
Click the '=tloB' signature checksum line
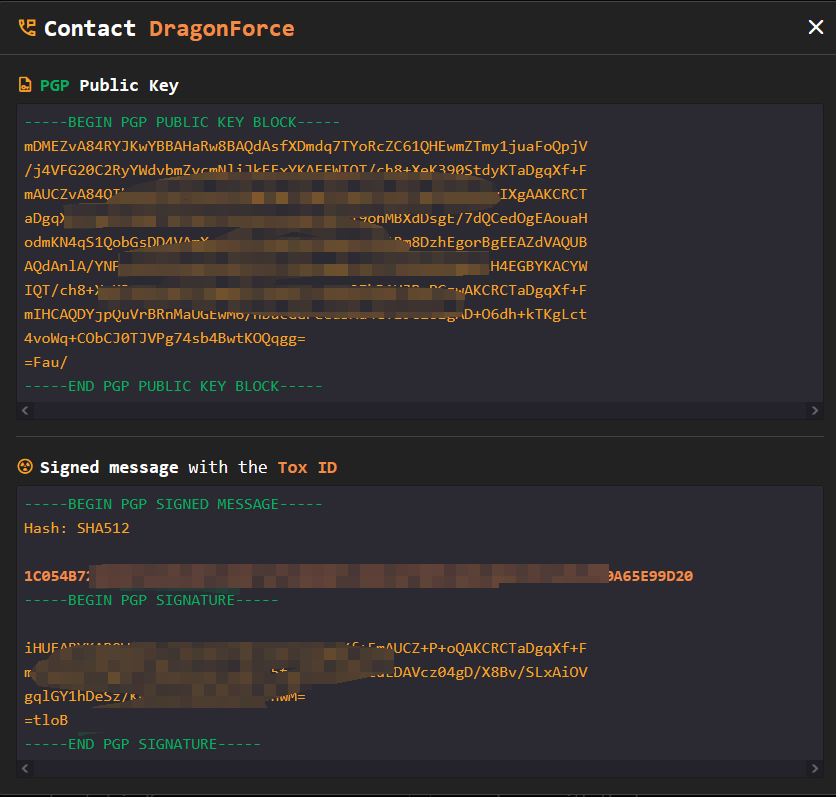click(x=46, y=720)
